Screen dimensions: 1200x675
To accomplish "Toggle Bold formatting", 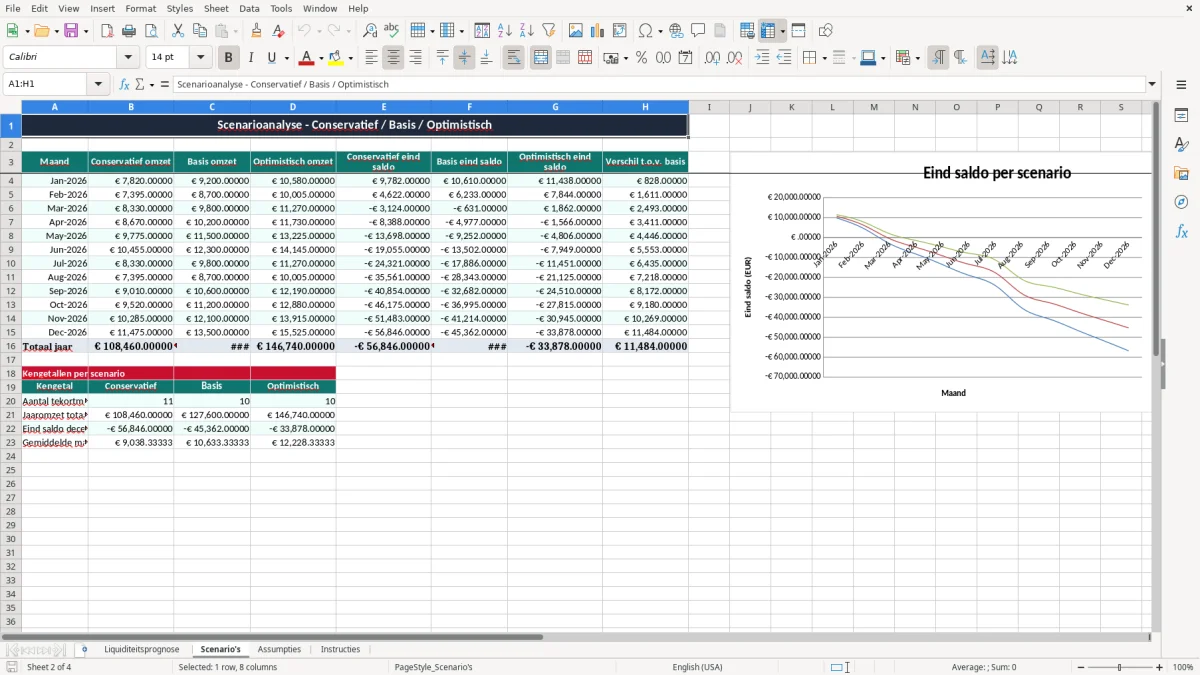I will coord(229,58).
